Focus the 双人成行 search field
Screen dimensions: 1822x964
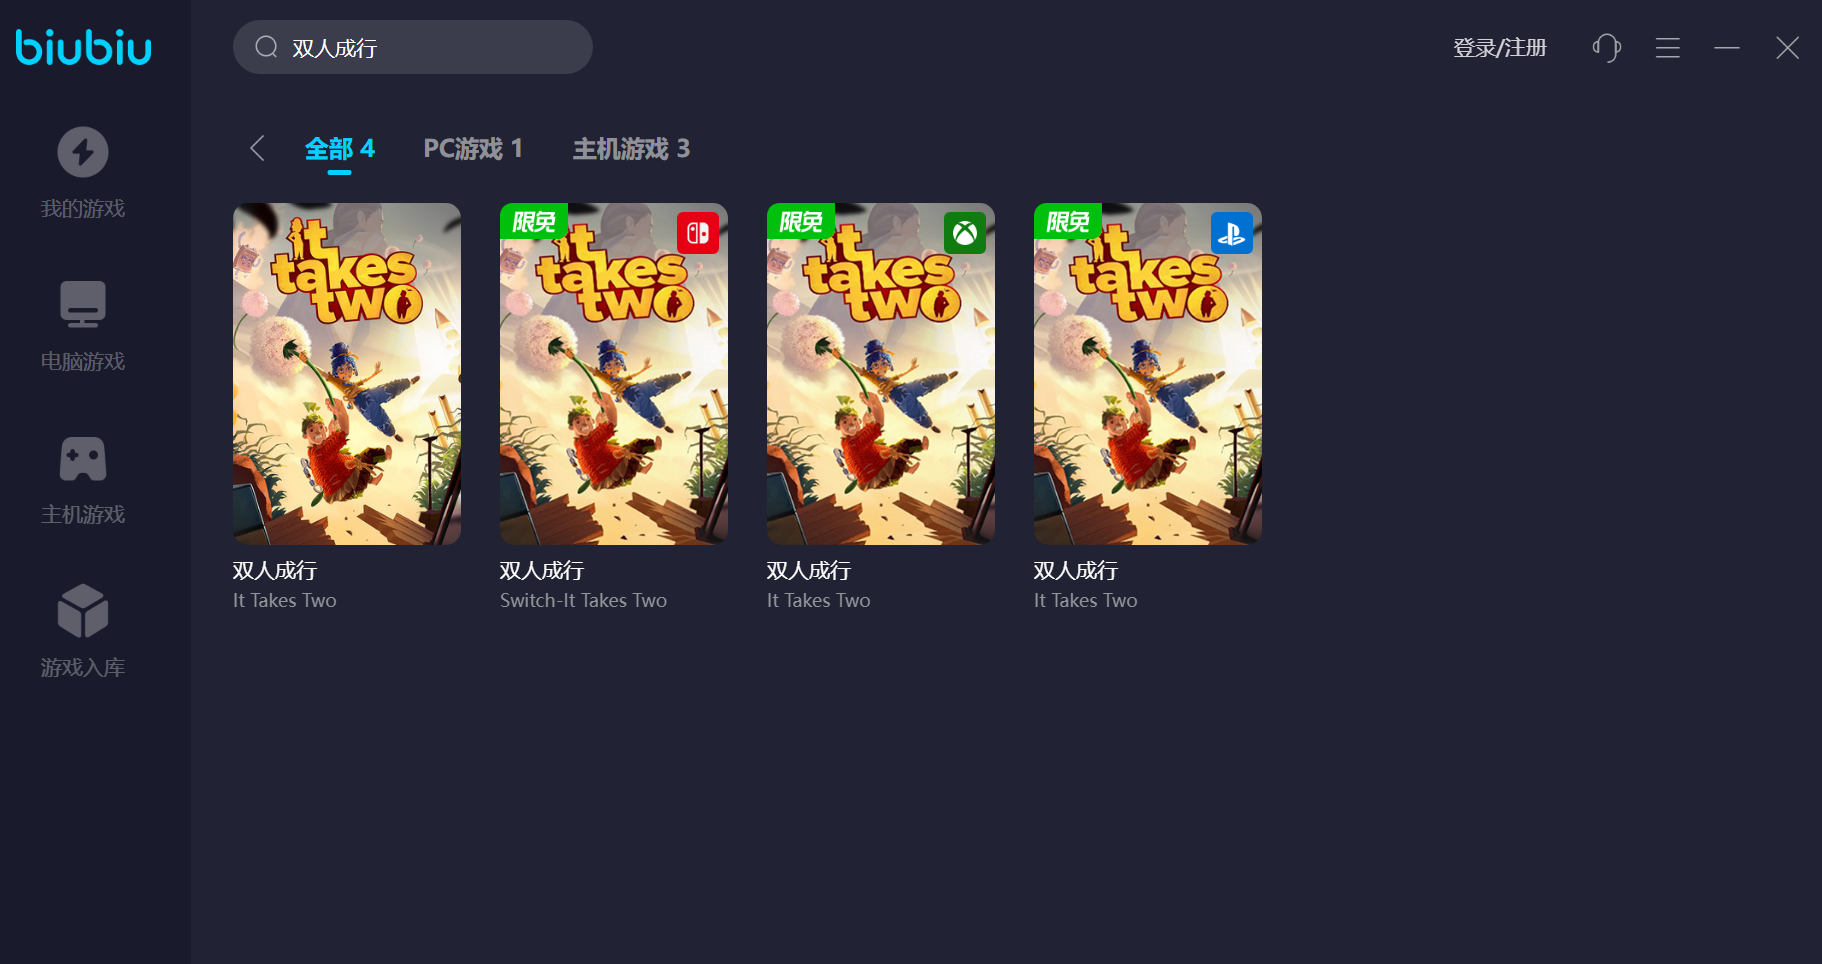413,47
